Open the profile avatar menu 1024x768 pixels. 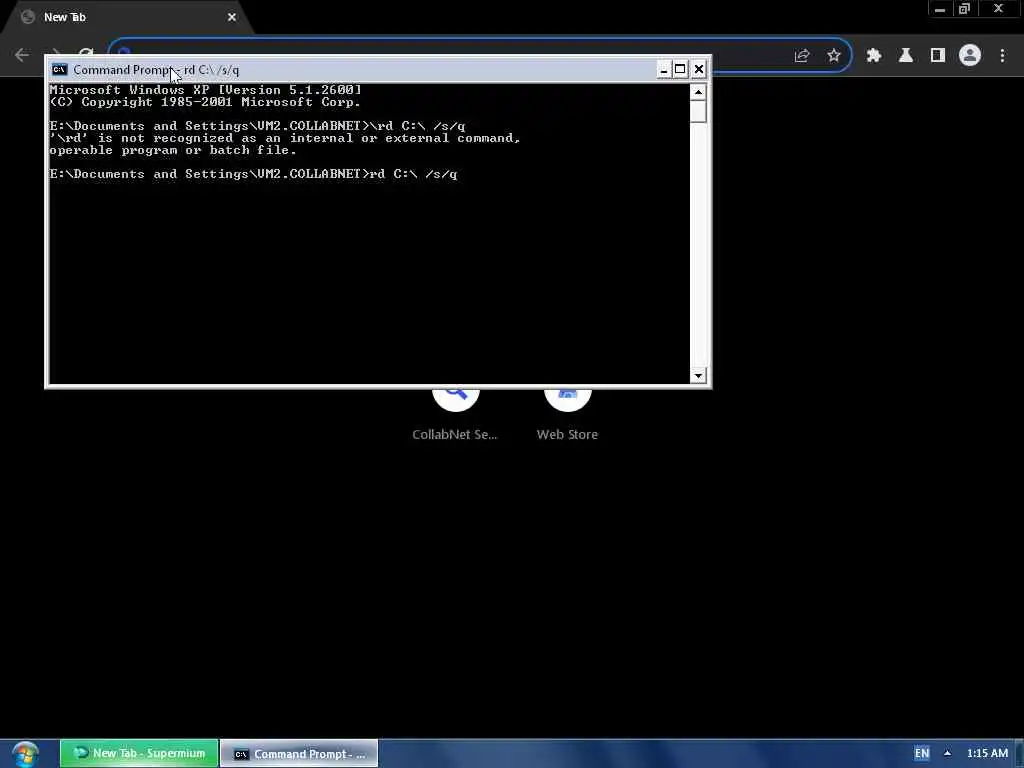coord(970,56)
